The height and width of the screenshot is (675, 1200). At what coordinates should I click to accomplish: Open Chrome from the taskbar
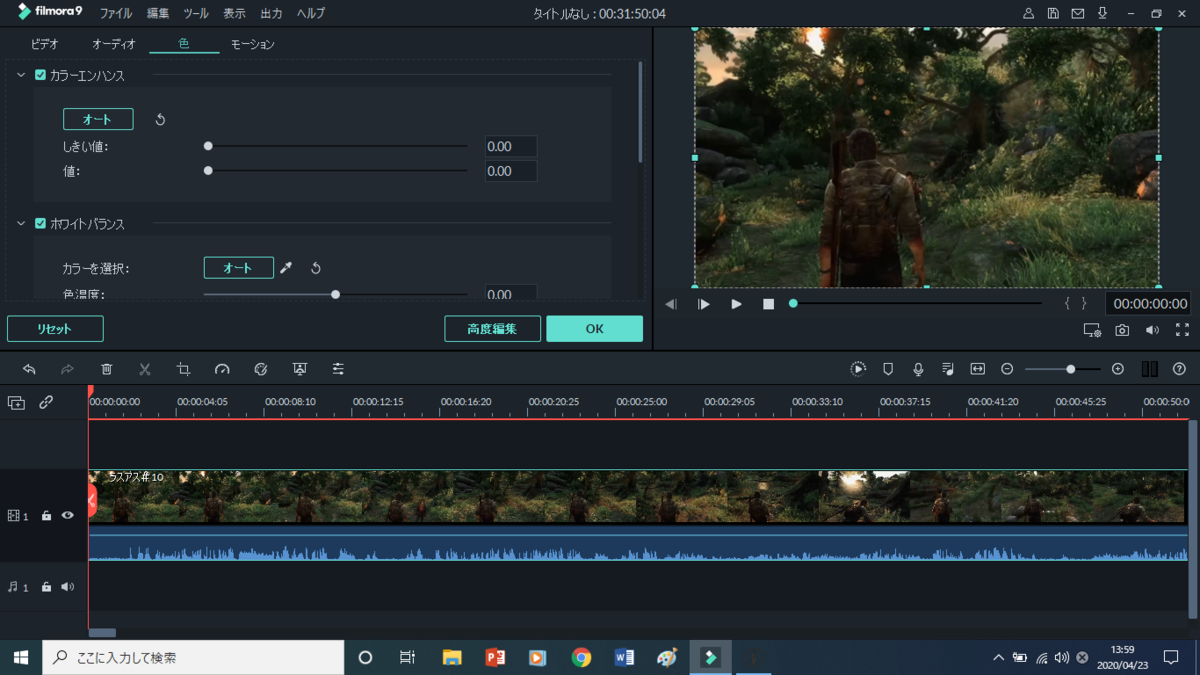coord(581,658)
